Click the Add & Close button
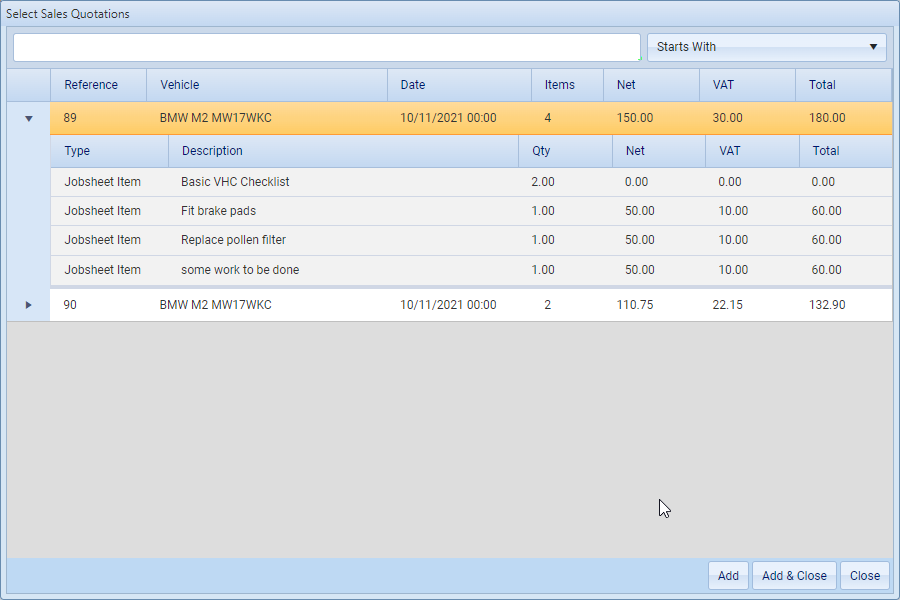 pos(794,575)
